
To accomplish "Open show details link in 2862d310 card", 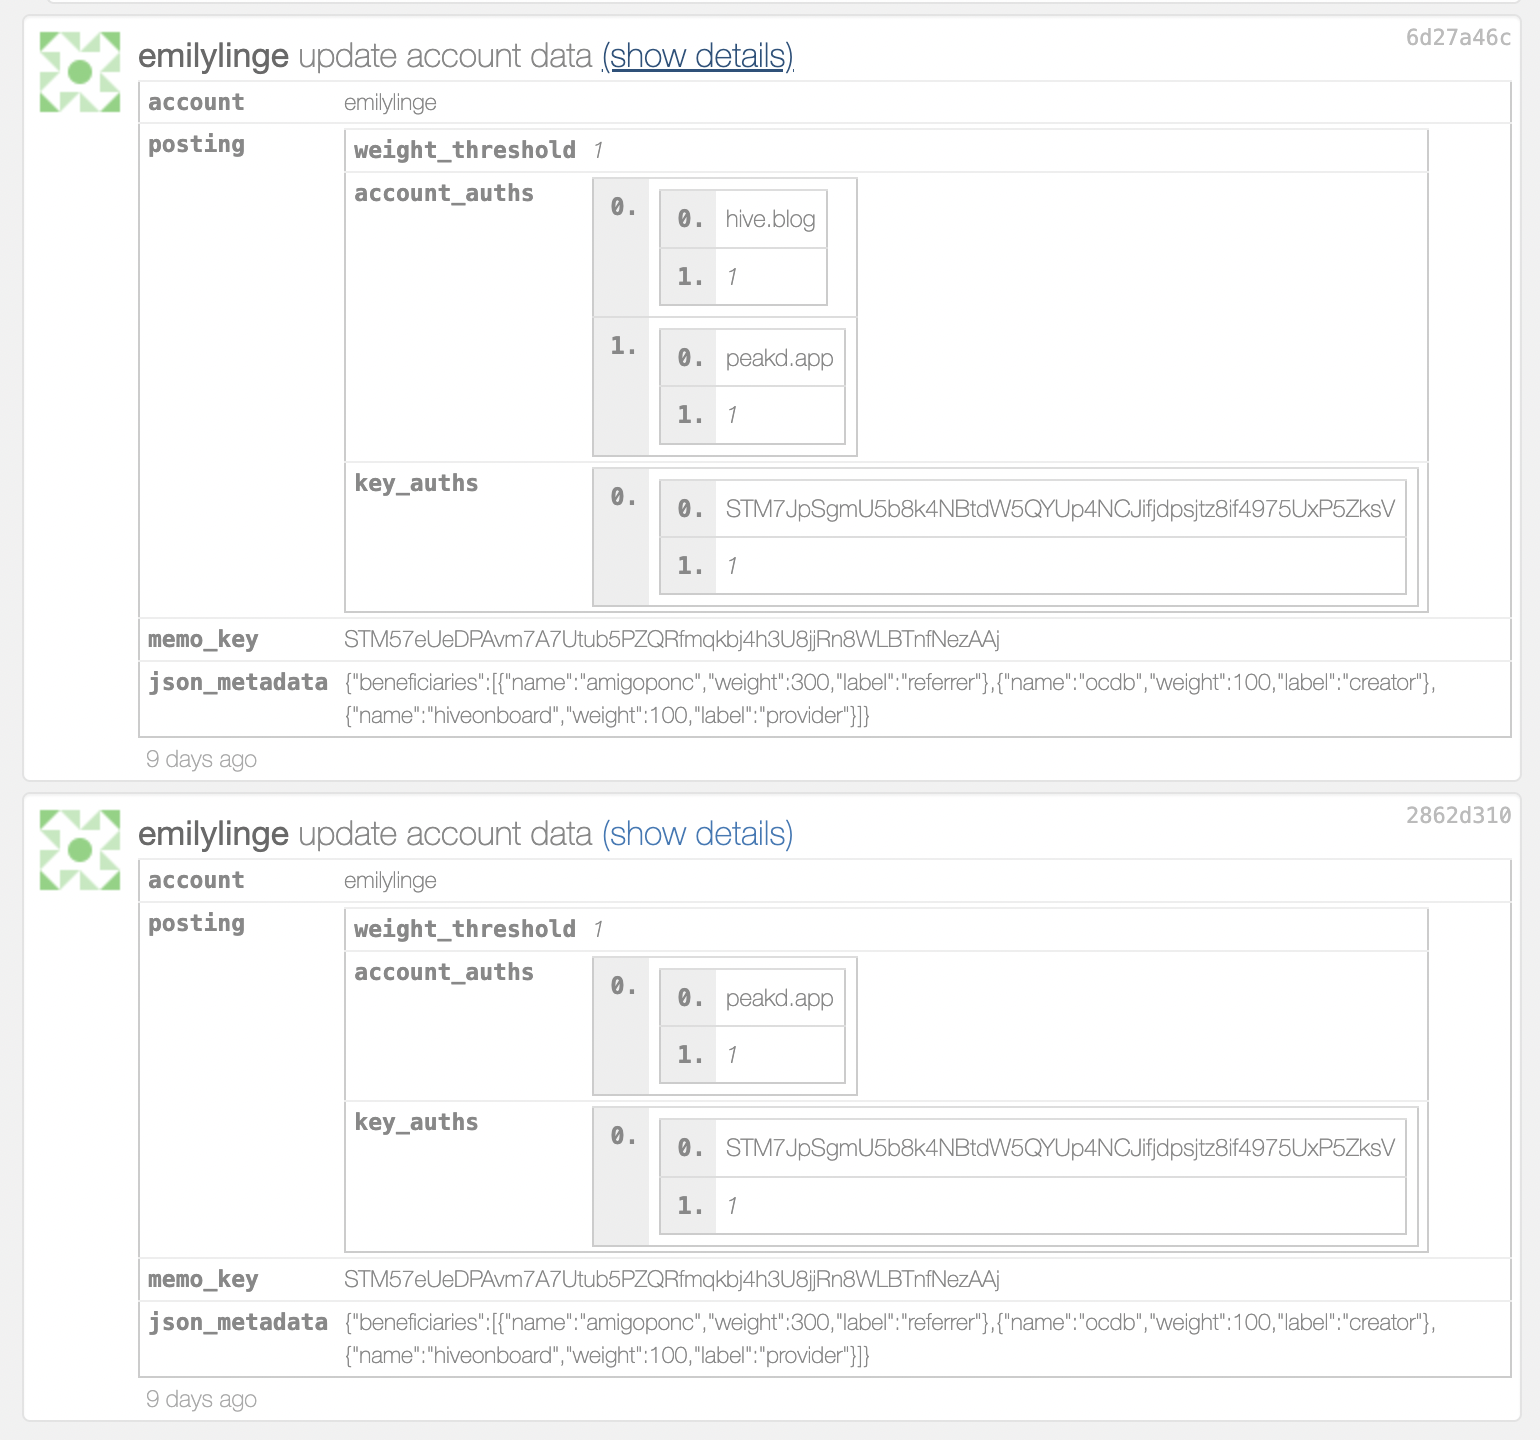I will tap(697, 834).
